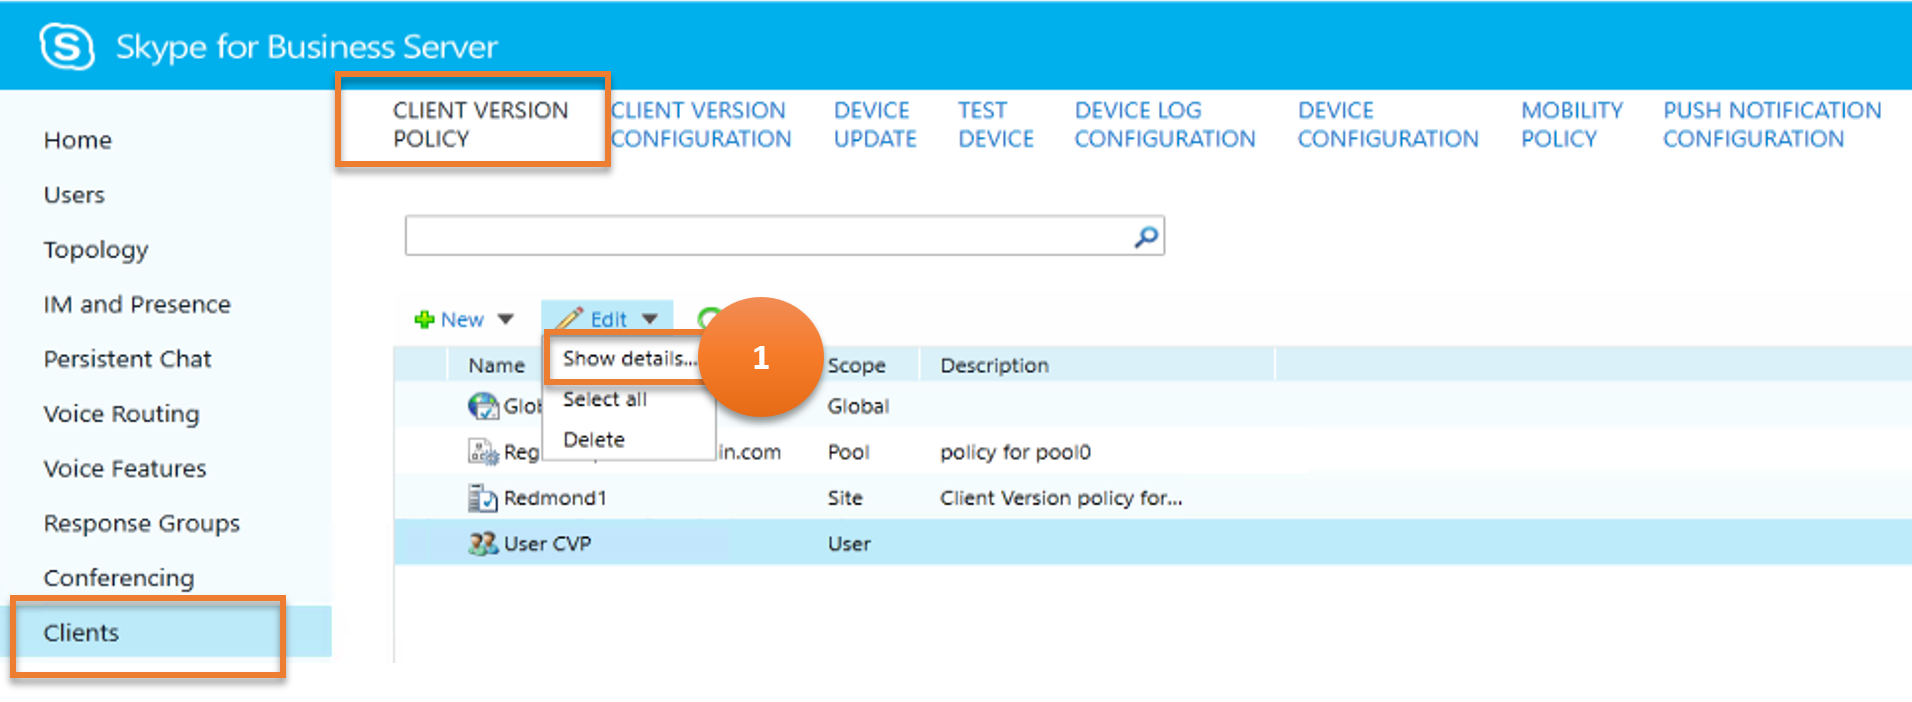Open the Client Version Configuration tab

701,124
